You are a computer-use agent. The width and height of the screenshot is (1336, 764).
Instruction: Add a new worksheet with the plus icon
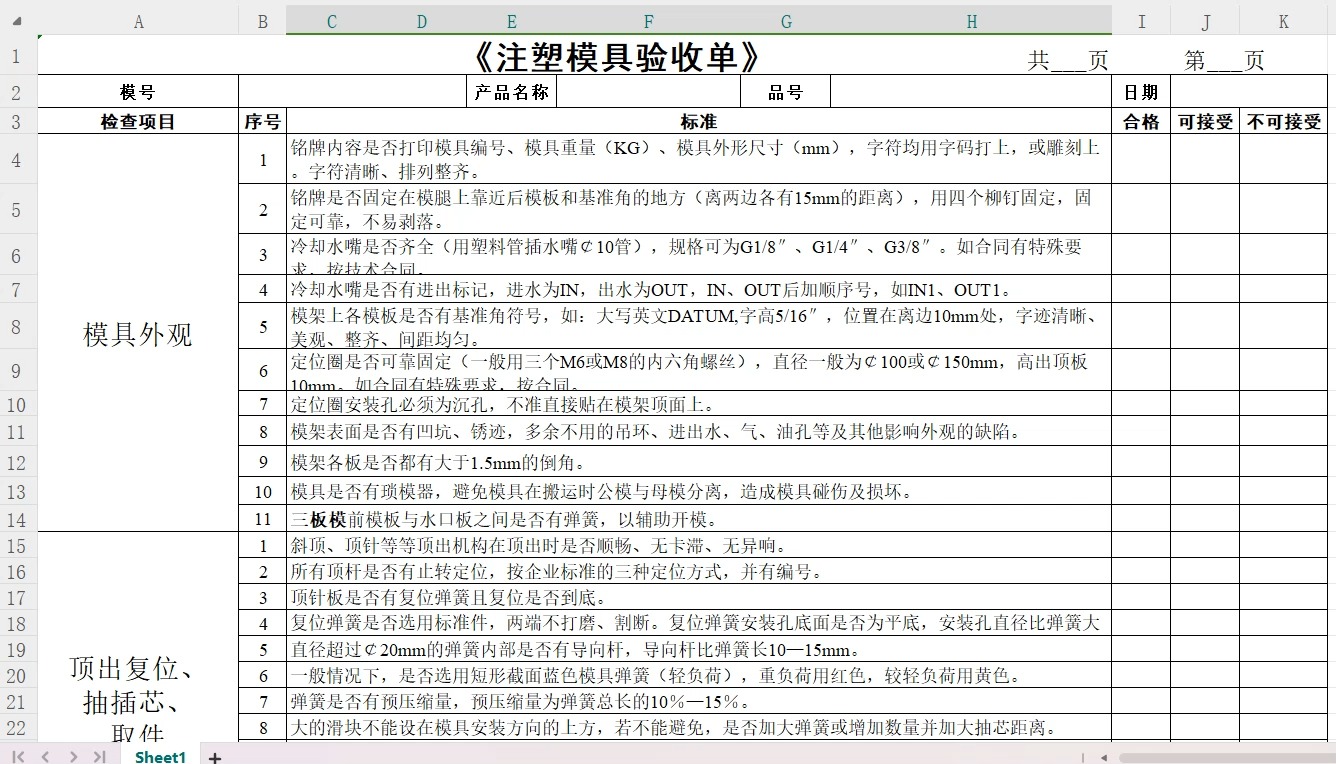[213, 757]
